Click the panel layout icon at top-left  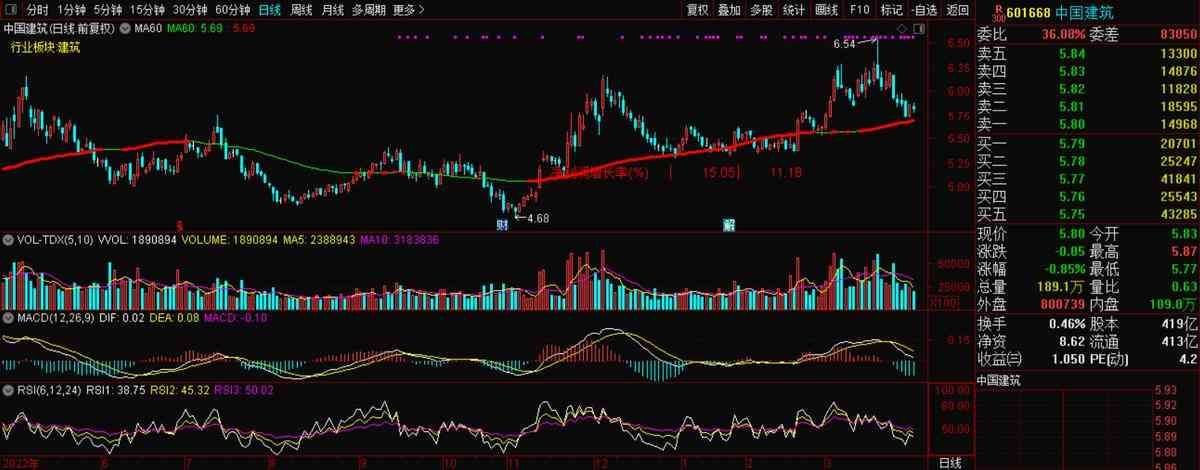pyautogui.click(x=9, y=10)
